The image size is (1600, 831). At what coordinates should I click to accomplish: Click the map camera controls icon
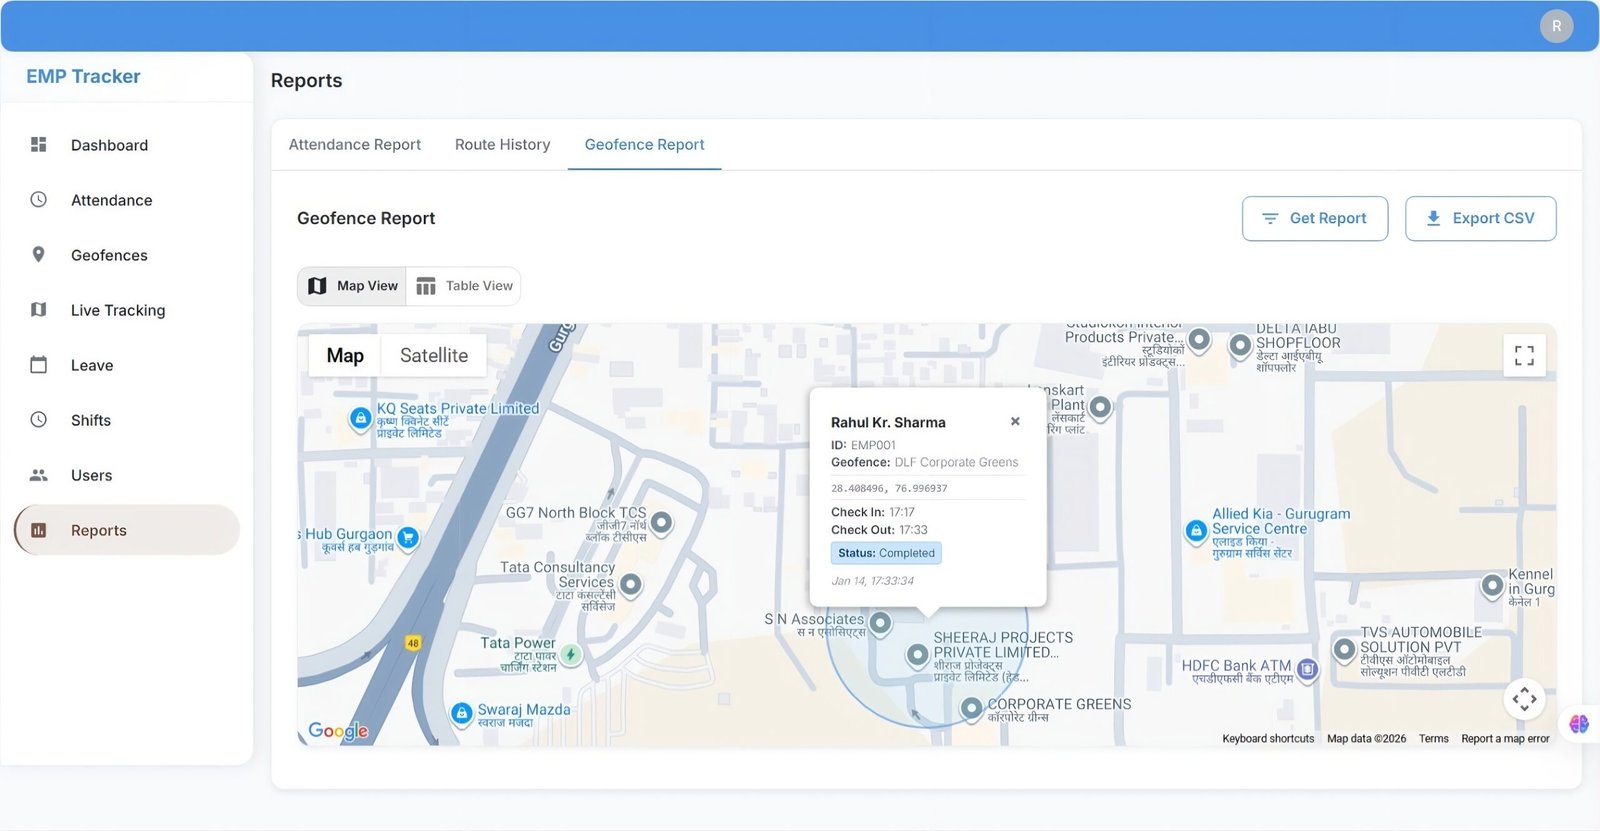click(1524, 698)
